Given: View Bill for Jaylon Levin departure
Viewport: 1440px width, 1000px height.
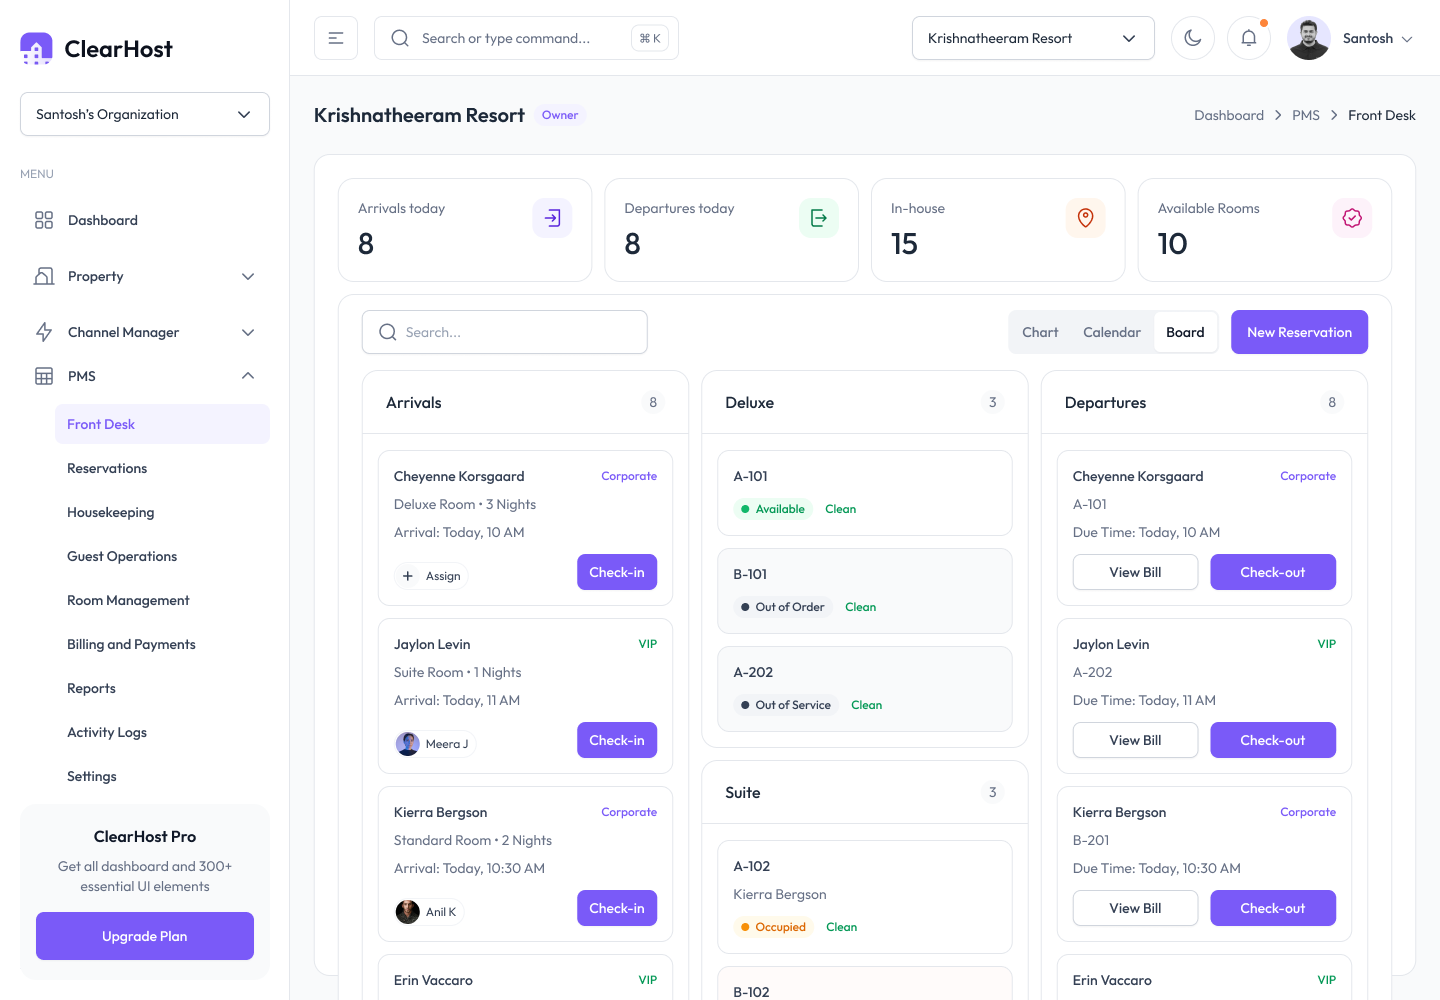Looking at the screenshot, I should tap(1135, 740).
